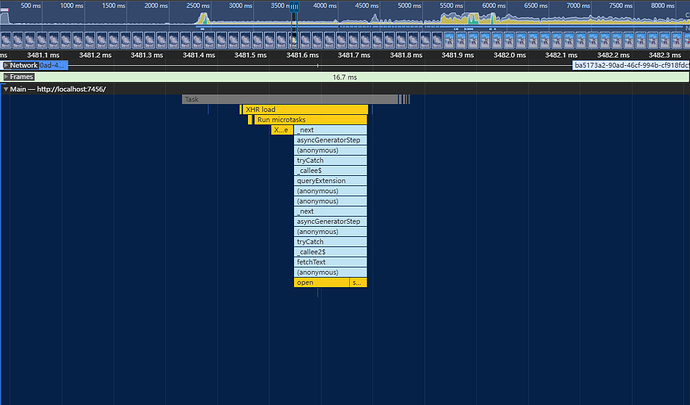Click filmstrip screenshot thumbnail under 500 ms
Screen dimensions: 690x405
click(29, 40)
